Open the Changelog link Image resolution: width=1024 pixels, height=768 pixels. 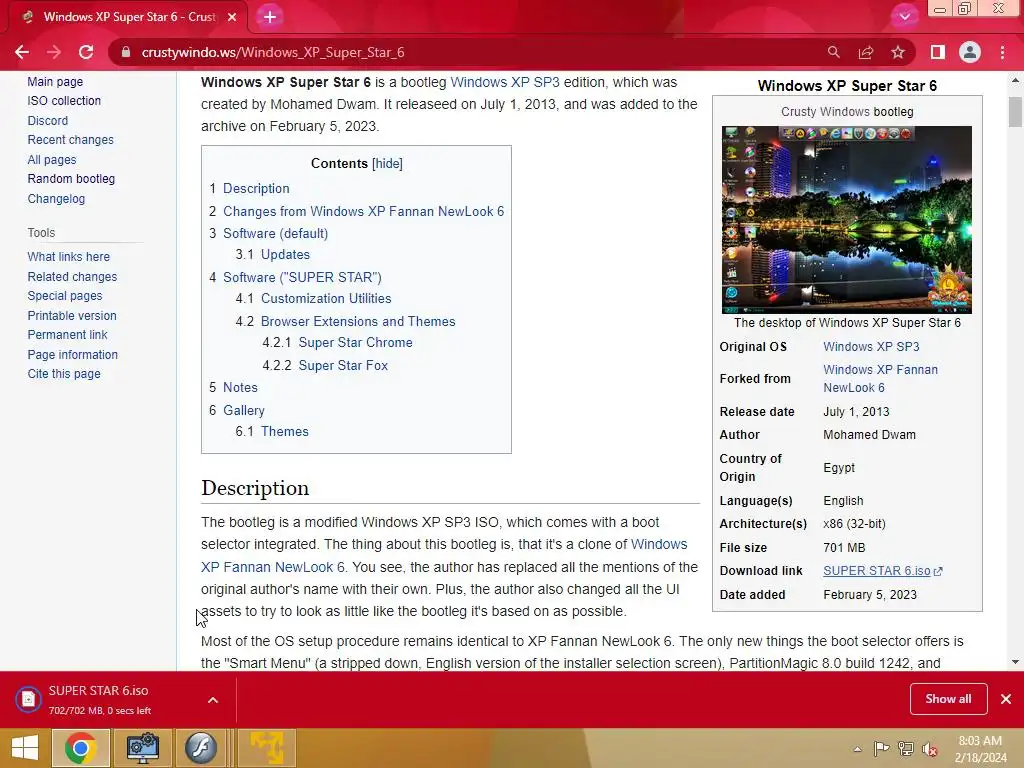pyautogui.click(x=56, y=199)
